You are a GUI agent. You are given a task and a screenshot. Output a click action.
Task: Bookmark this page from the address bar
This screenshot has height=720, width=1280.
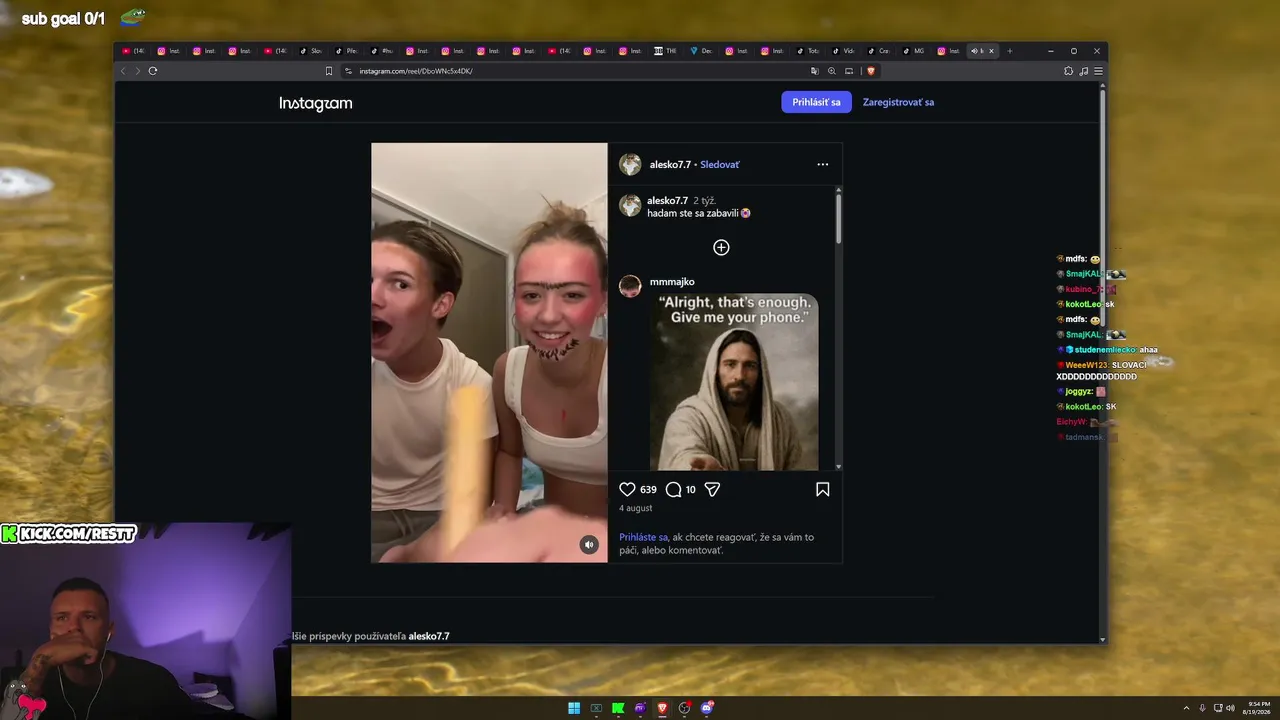(328, 71)
